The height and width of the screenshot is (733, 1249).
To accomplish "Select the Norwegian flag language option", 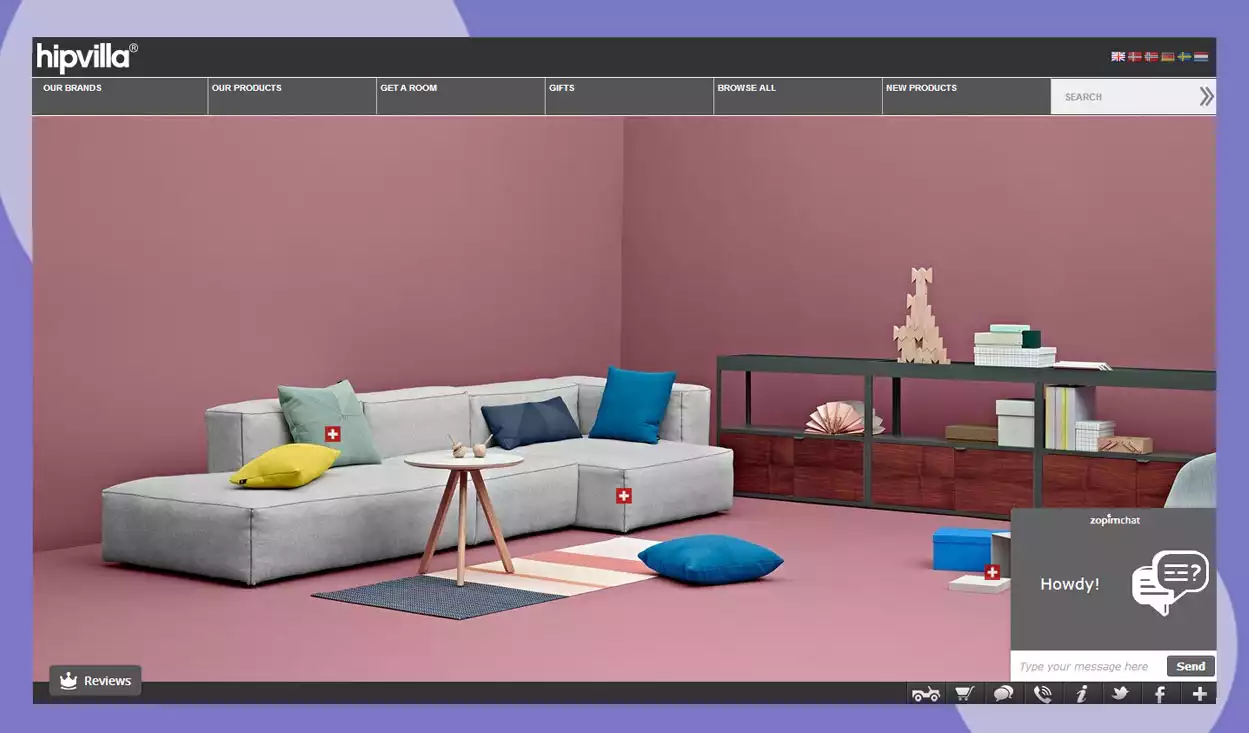I will (1151, 57).
